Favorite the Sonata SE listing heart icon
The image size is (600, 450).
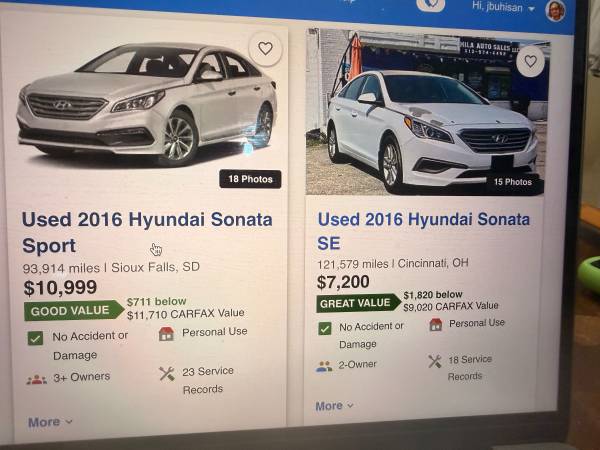[x=530, y=61]
